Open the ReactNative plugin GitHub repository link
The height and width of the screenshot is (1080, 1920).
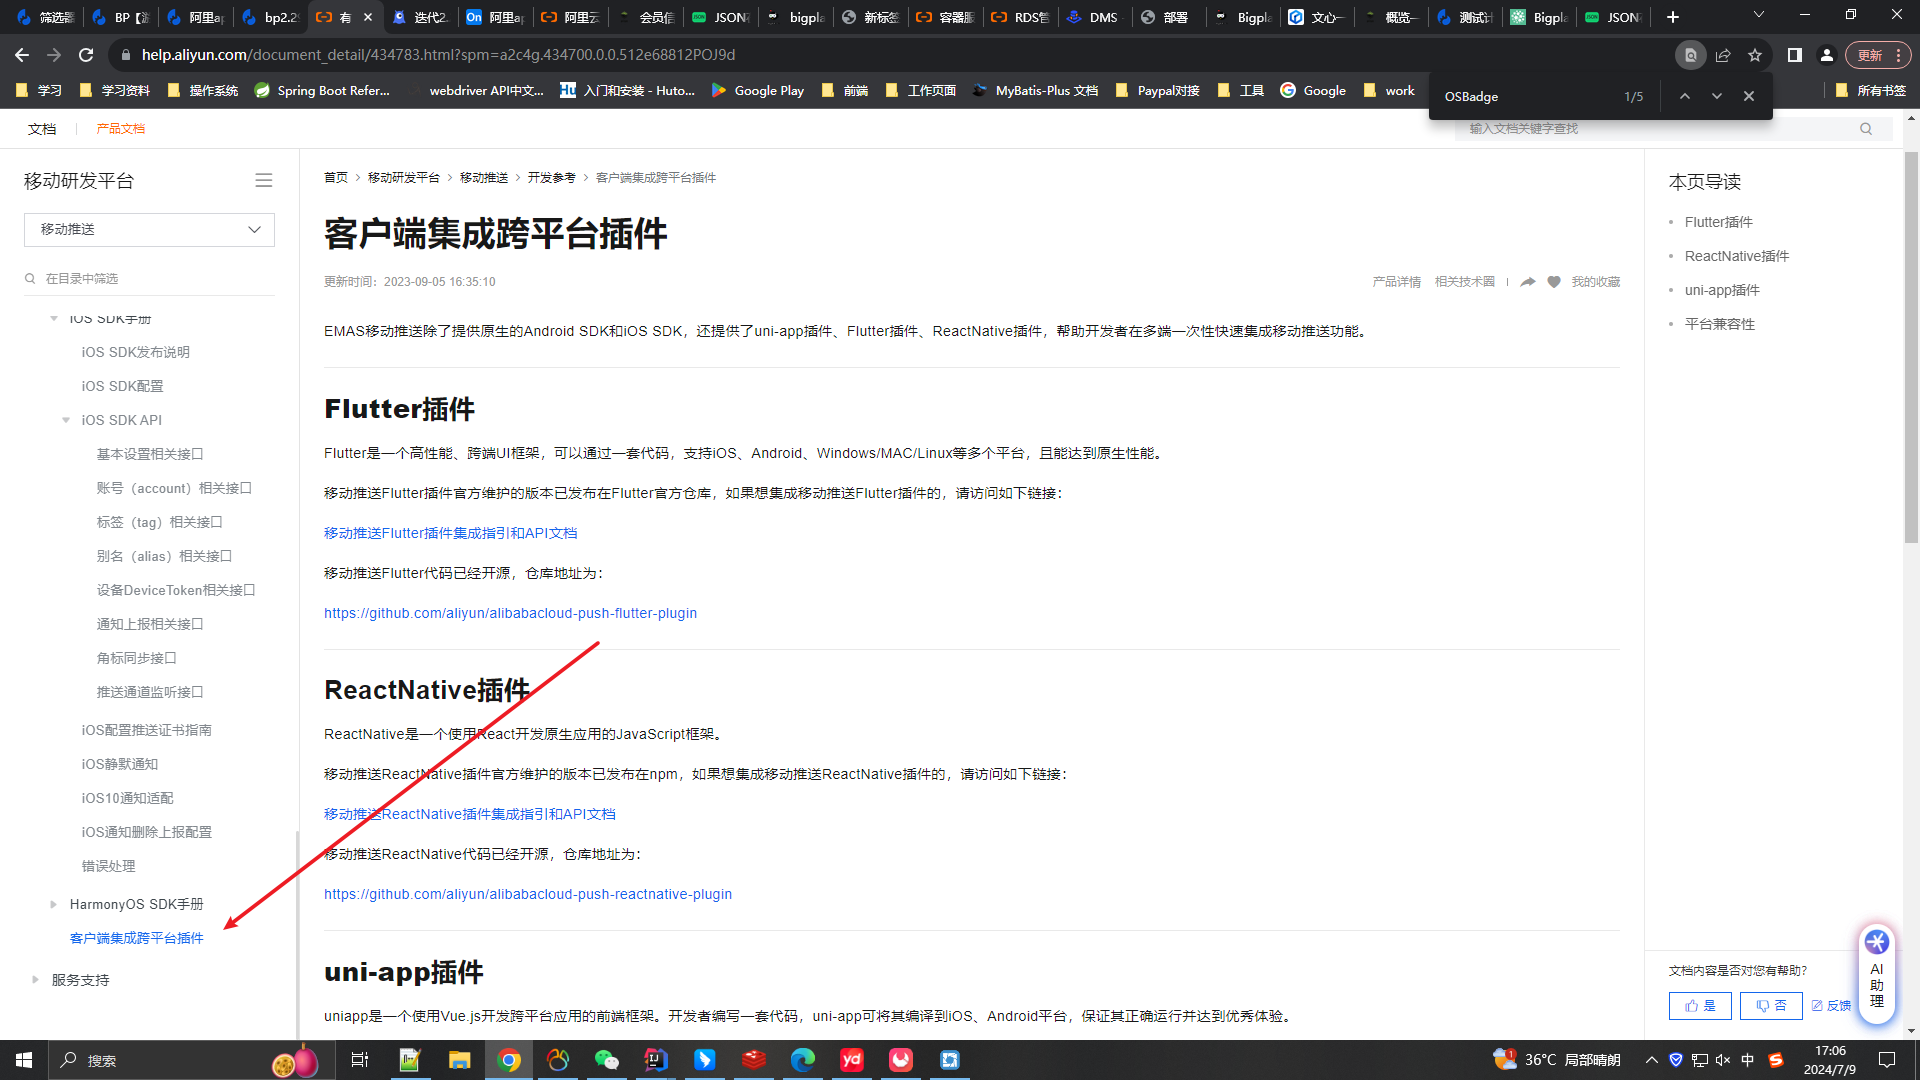tap(528, 894)
